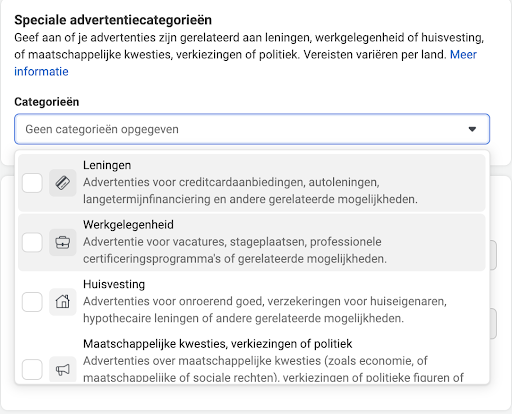Follow the 'Meer informatie' link
The width and height of the screenshot is (512, 414).
pyautogui.click(x=463, y=54)
